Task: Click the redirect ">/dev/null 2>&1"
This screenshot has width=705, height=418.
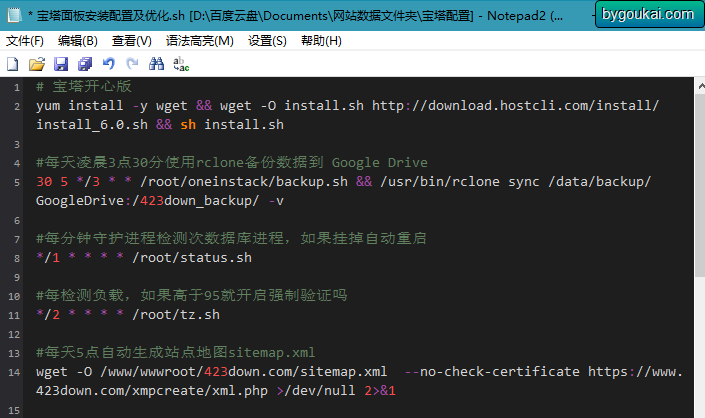Action: point(336,391)
